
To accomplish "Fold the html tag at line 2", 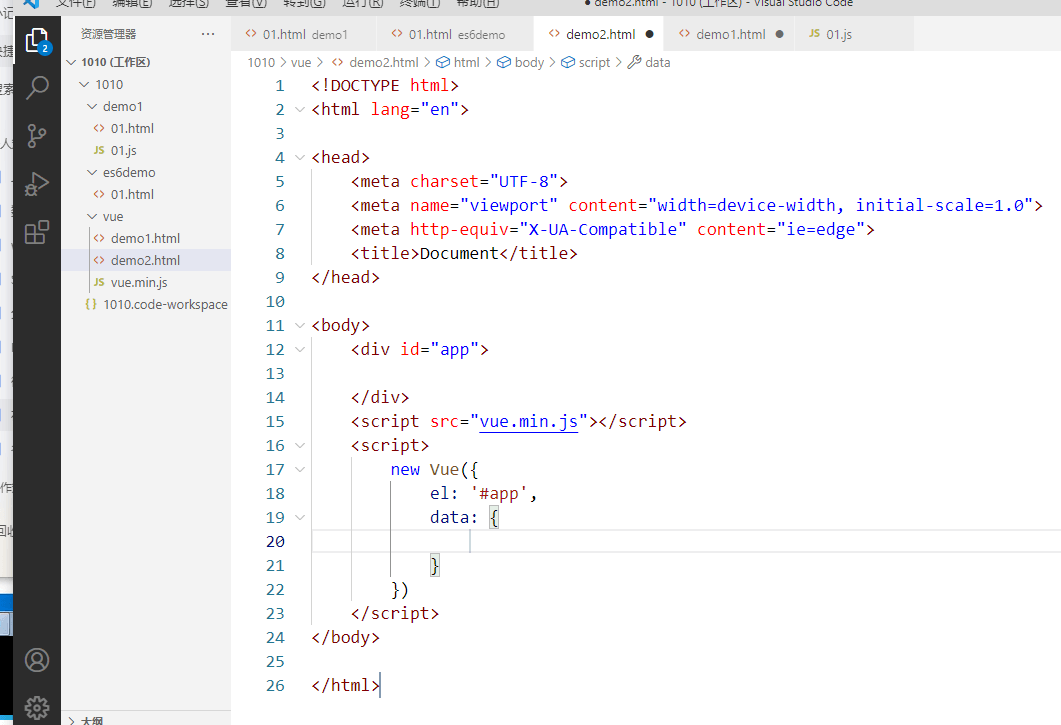I will click(300, 109).
